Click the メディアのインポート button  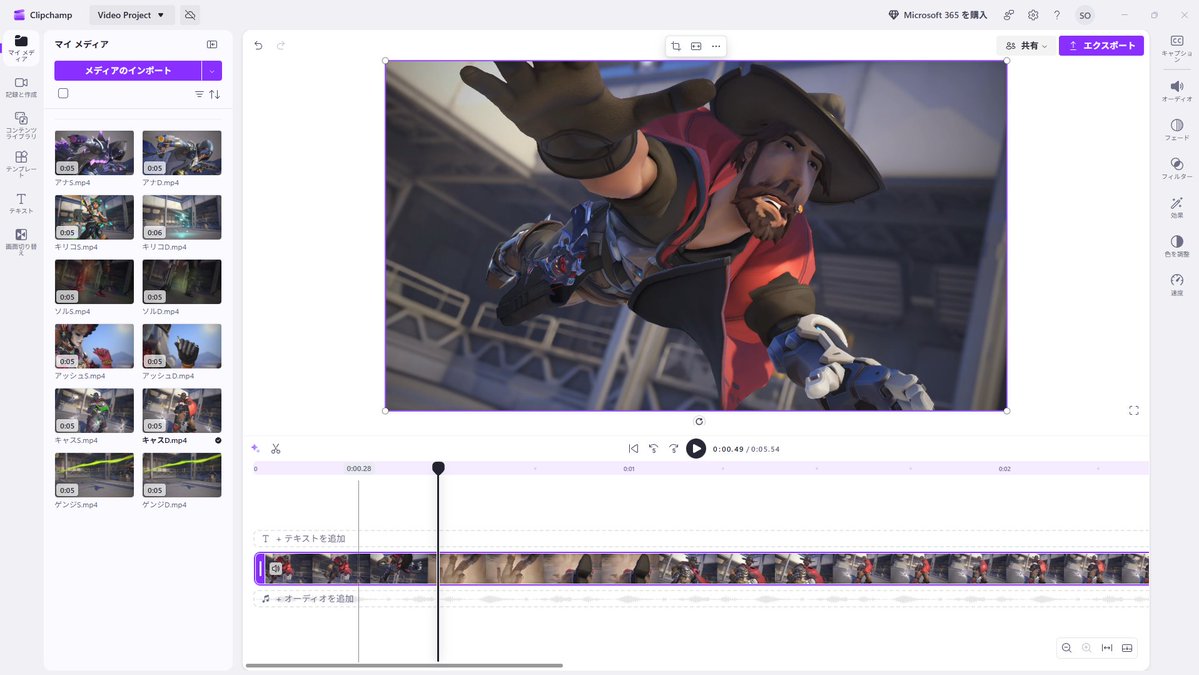[128, 70]
